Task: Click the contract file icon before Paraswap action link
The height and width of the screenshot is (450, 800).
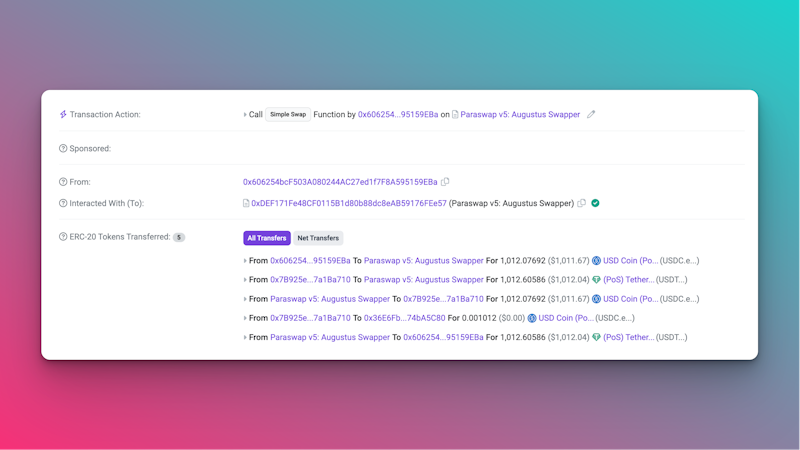Action: coord(455,114)
